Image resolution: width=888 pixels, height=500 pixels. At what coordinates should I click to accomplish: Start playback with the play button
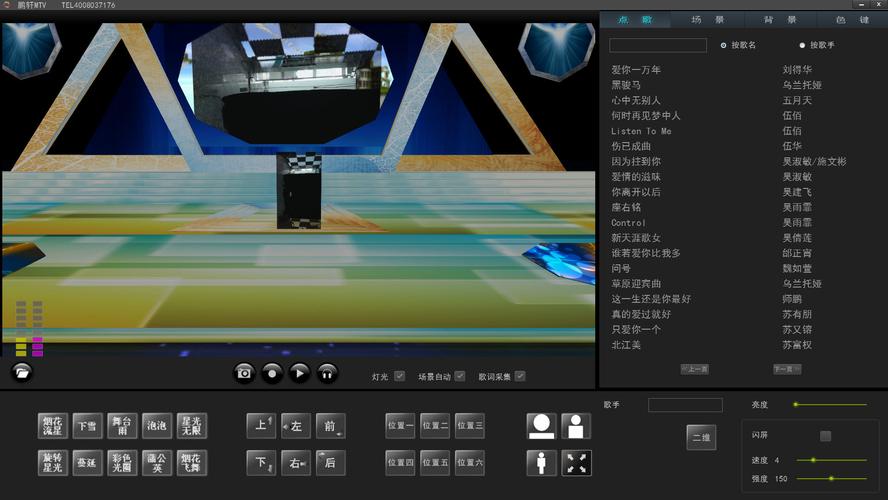[x=299, y=373]
